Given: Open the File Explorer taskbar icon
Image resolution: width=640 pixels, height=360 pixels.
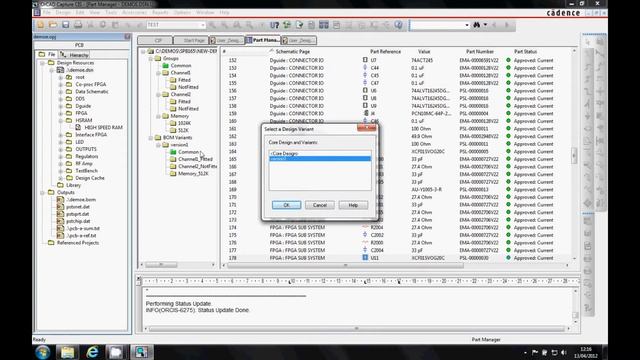Looking at the screenshot, I should 68,352.
